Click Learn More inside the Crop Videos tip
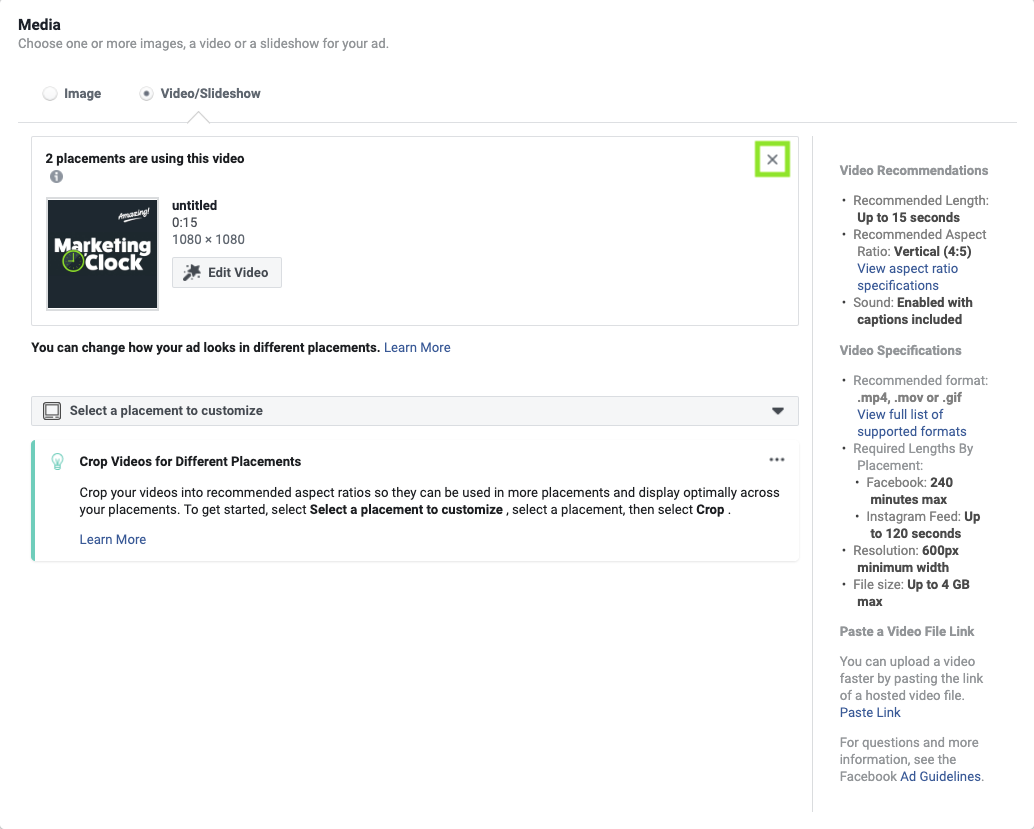This screenshot has width=1034, height=829. [112, 539]
